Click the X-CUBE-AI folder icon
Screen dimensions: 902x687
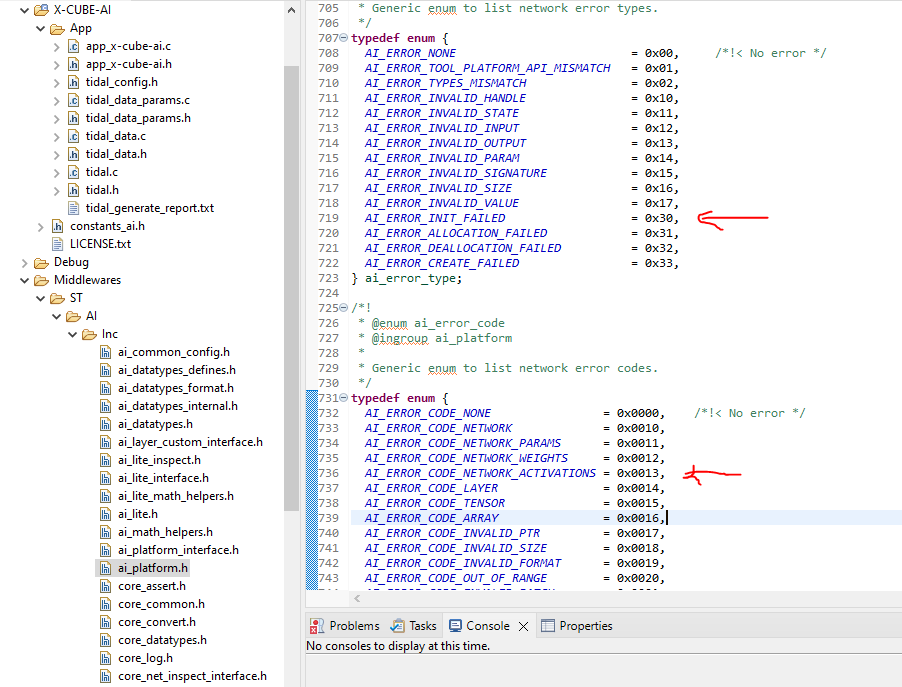[x=41, y=10]
